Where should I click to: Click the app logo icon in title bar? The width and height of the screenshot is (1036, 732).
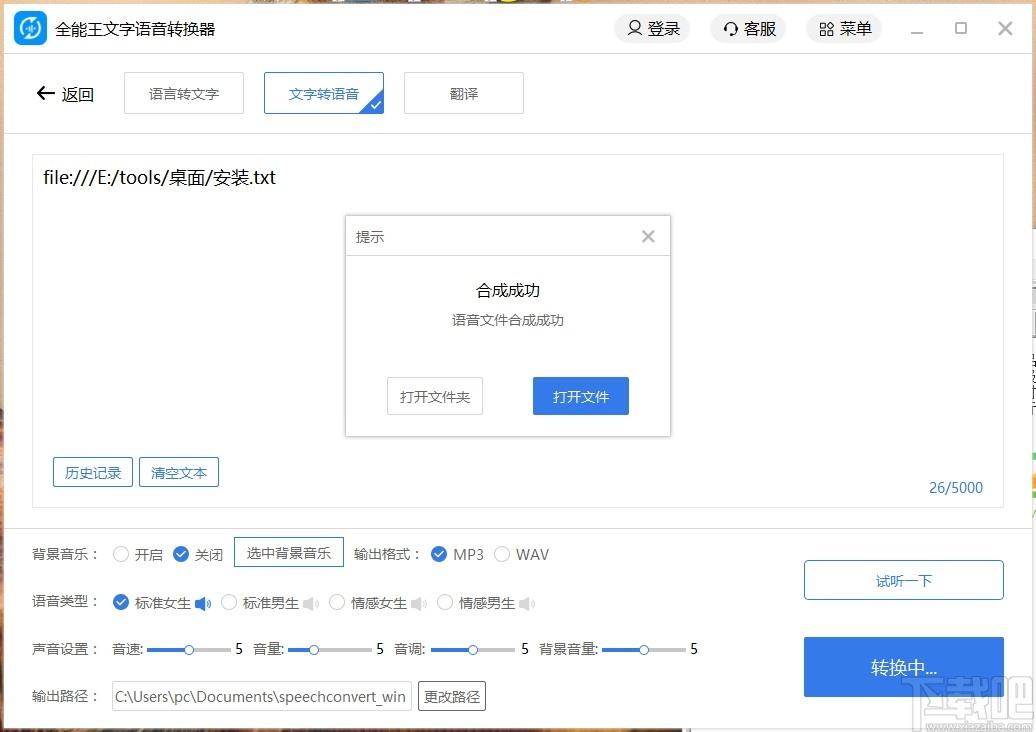click(30, 28)
